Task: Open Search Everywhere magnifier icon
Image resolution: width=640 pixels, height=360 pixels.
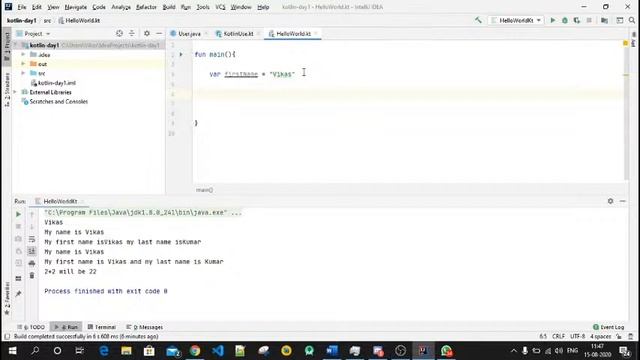Action: [632, 20]
